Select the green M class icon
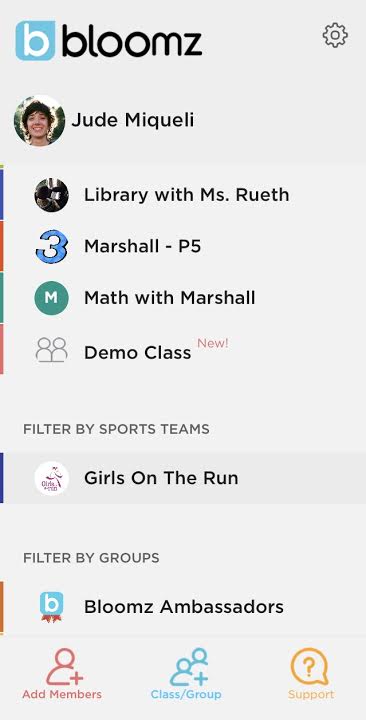 51,298
